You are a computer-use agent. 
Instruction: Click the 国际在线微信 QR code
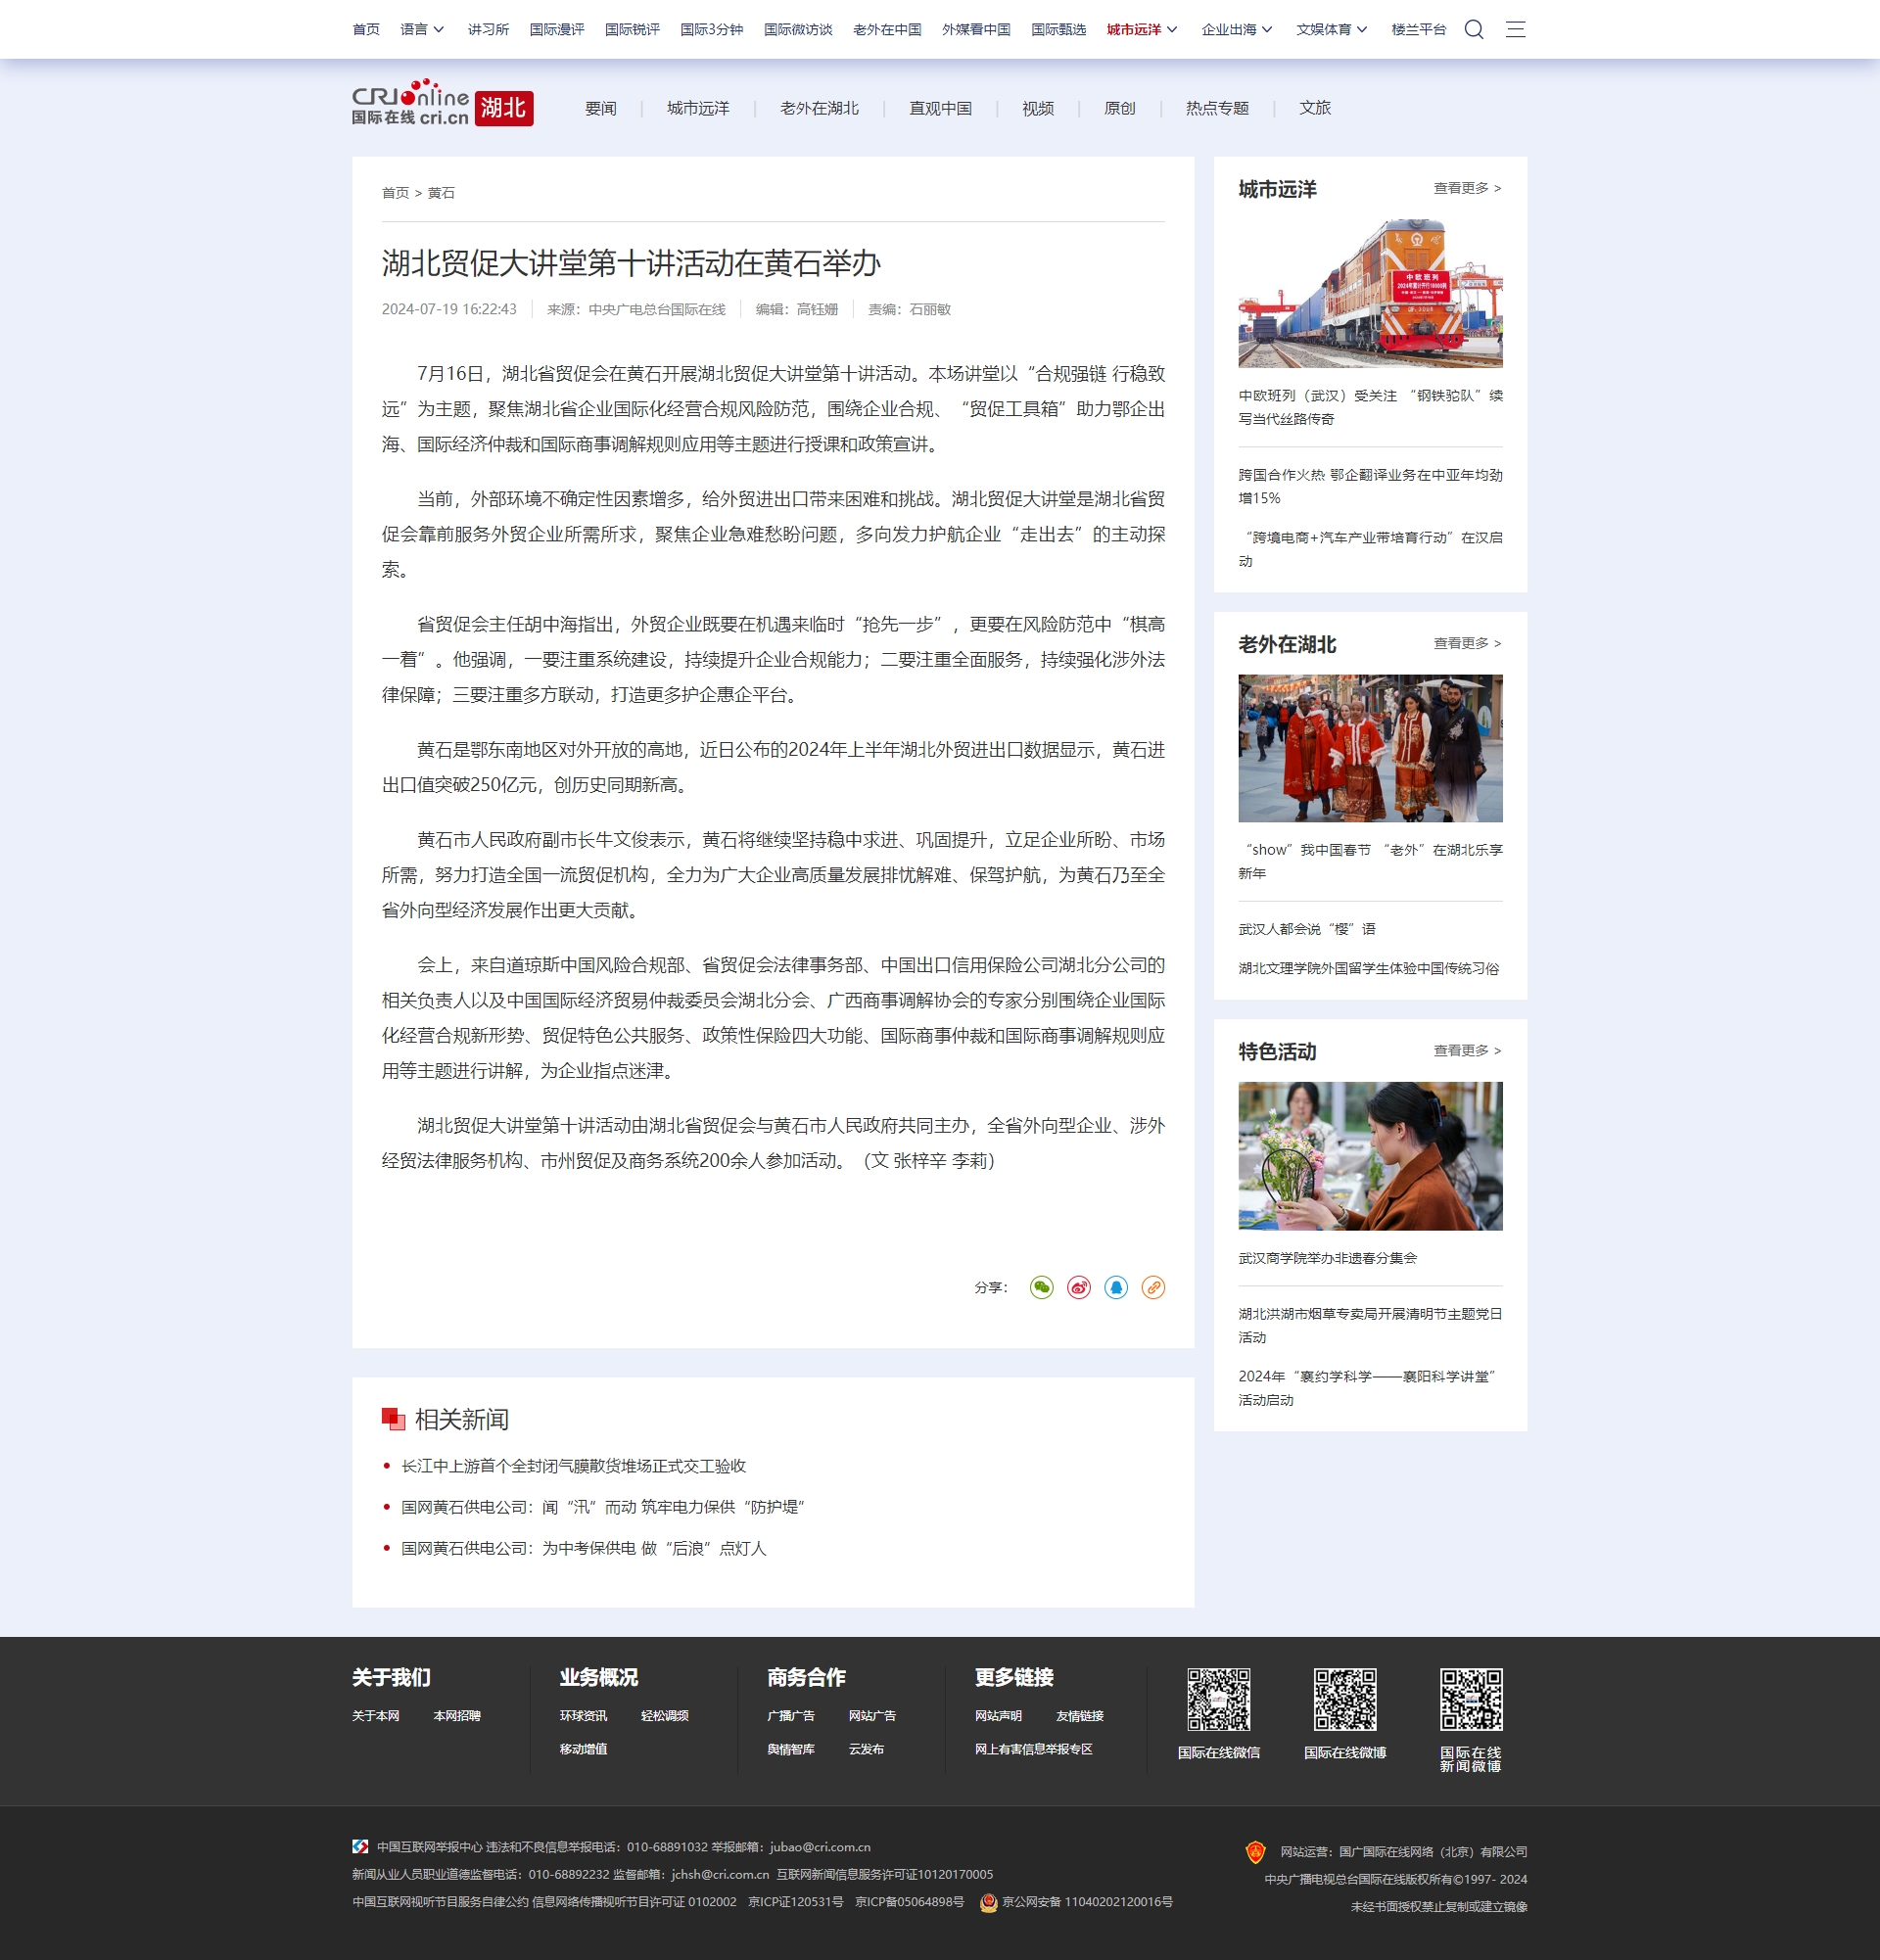[x=1218, y=1699]
